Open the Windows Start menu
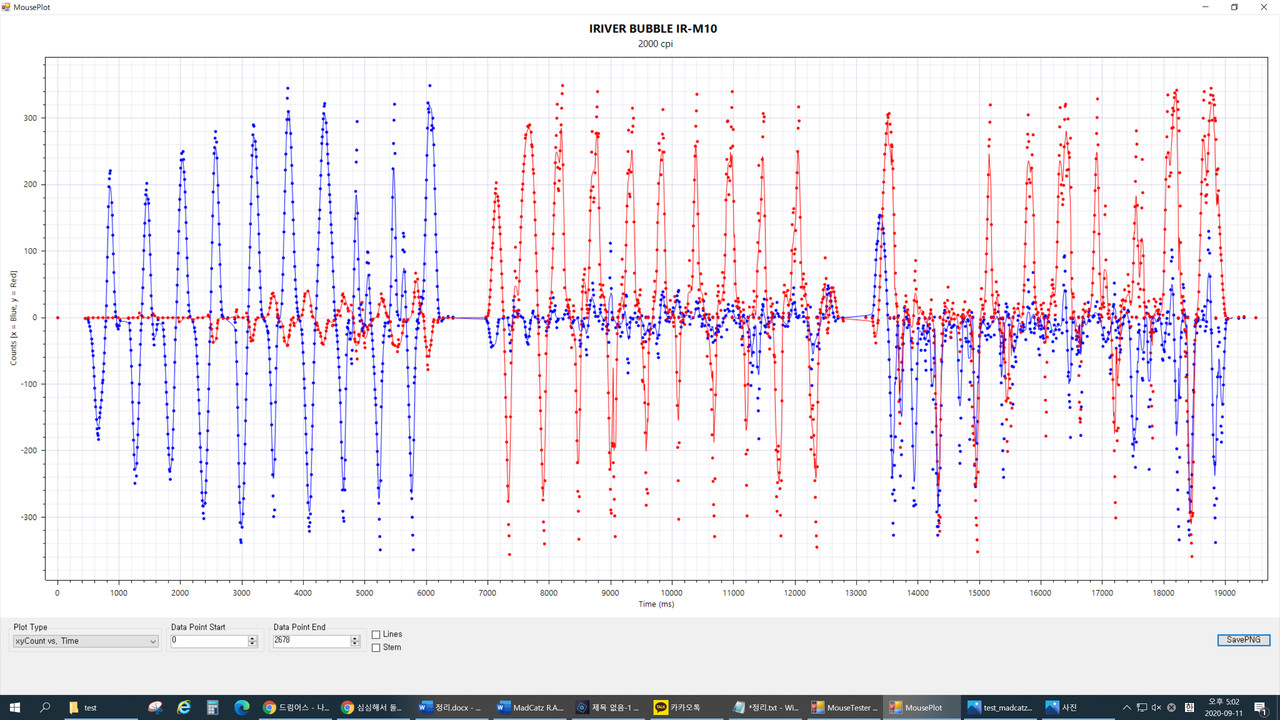This screenshot has height=720, width=1280. point(16,707)
